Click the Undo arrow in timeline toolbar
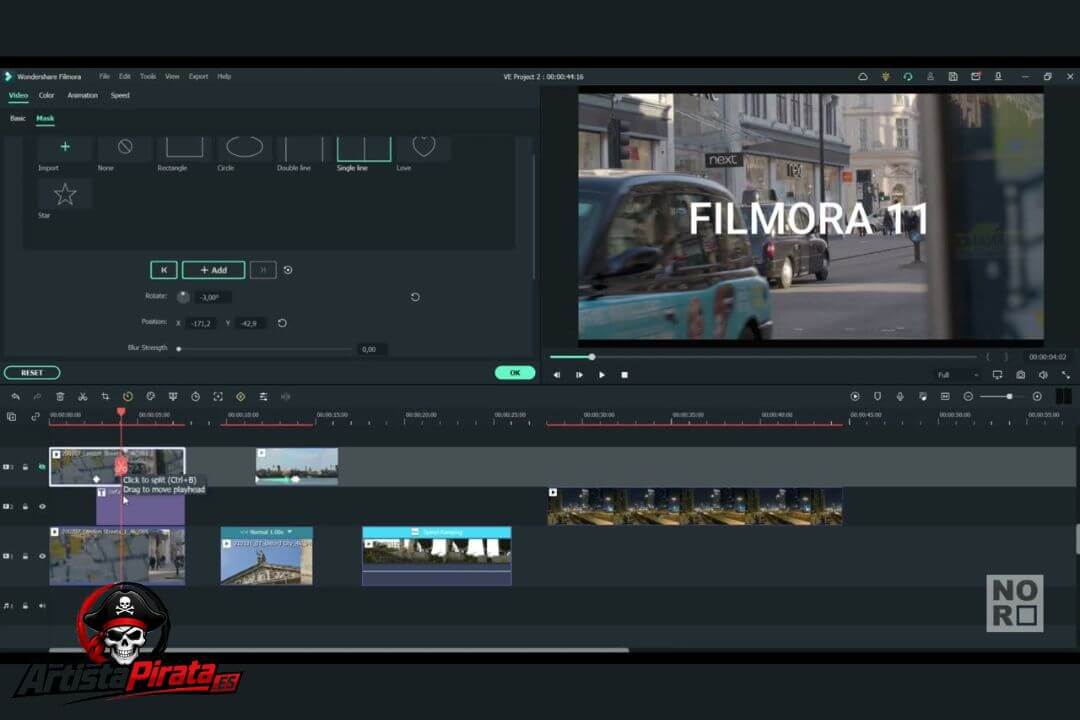 [15, 396]
